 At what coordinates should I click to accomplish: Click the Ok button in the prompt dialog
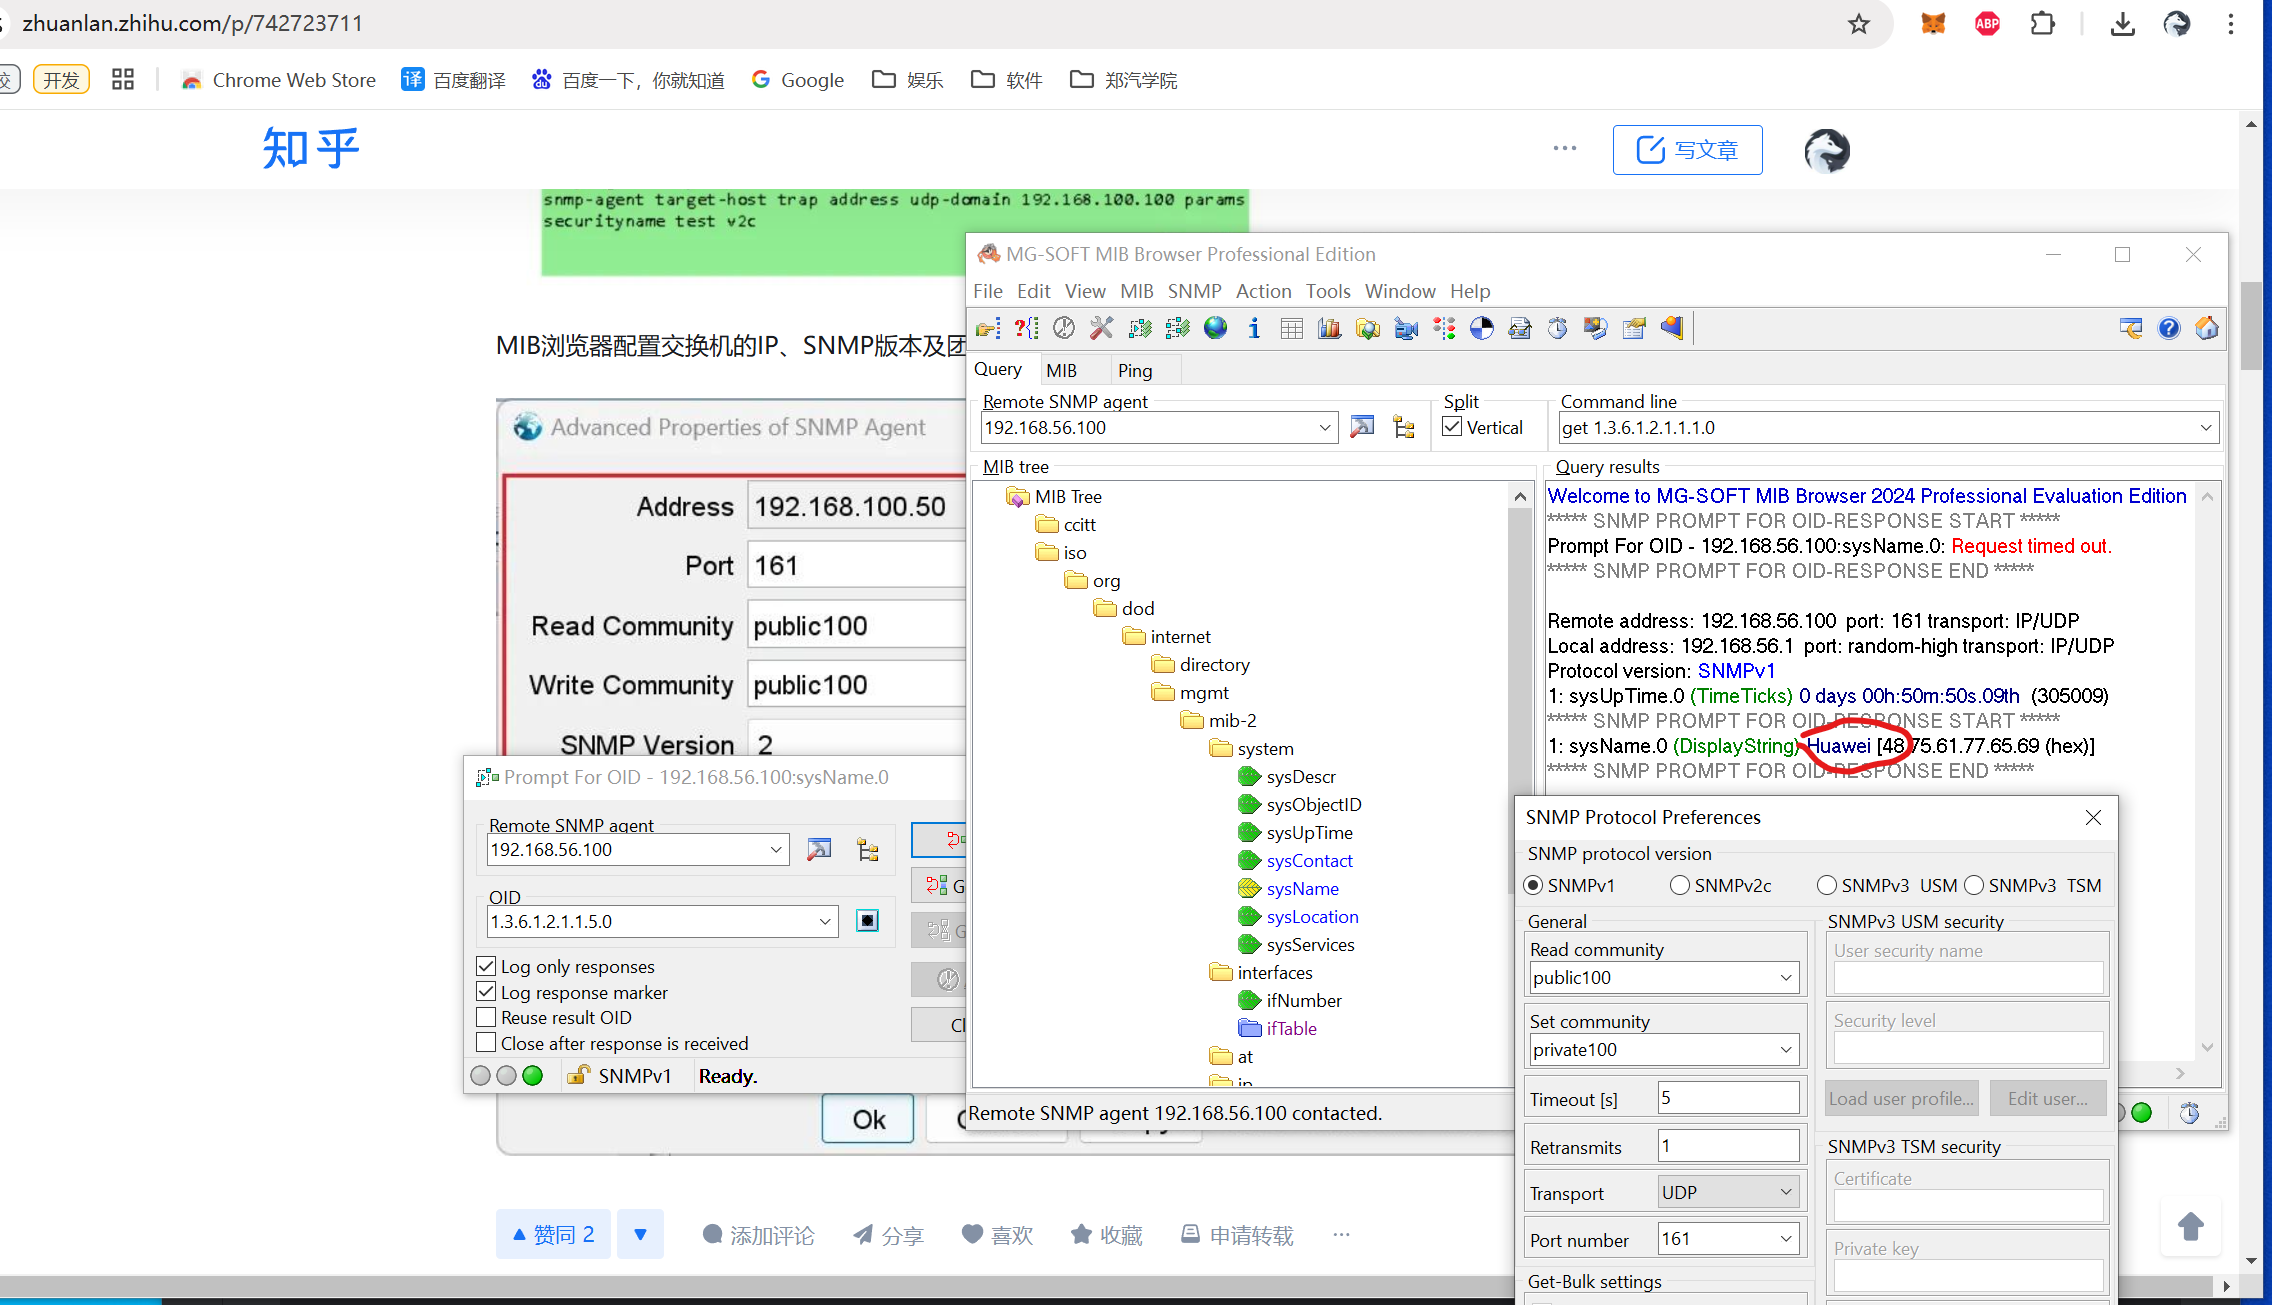[866, 1118]
